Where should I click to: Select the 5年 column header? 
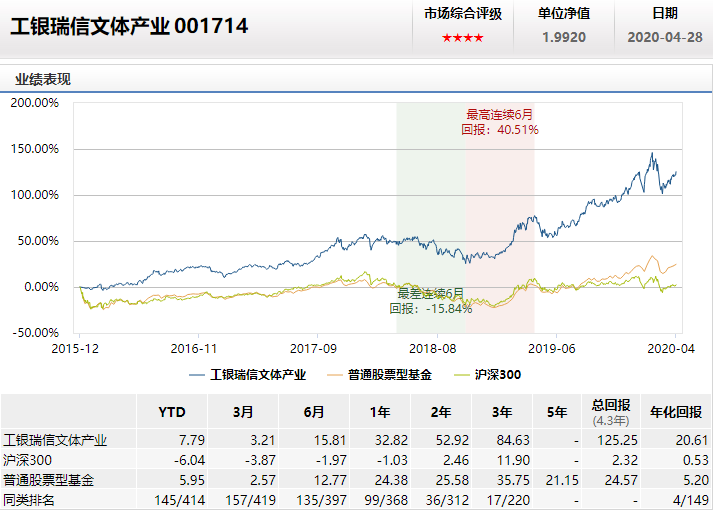click(x=557, y=412)
